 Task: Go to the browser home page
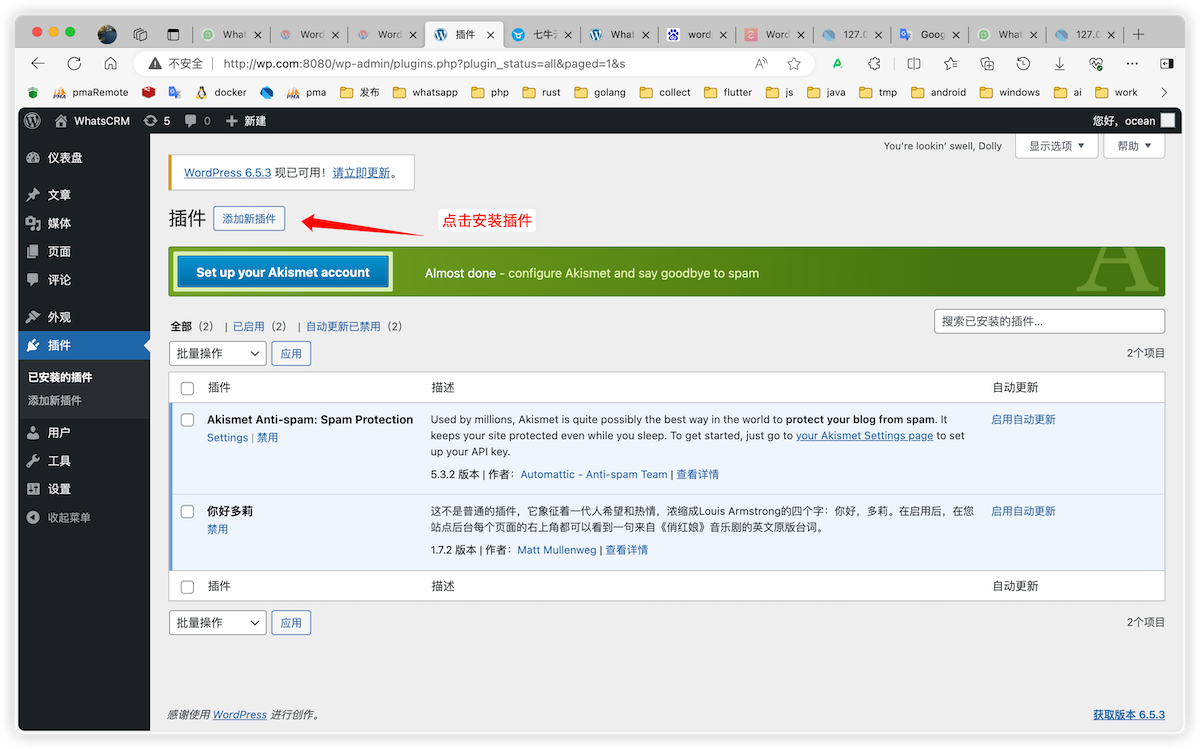pos(110,63)
